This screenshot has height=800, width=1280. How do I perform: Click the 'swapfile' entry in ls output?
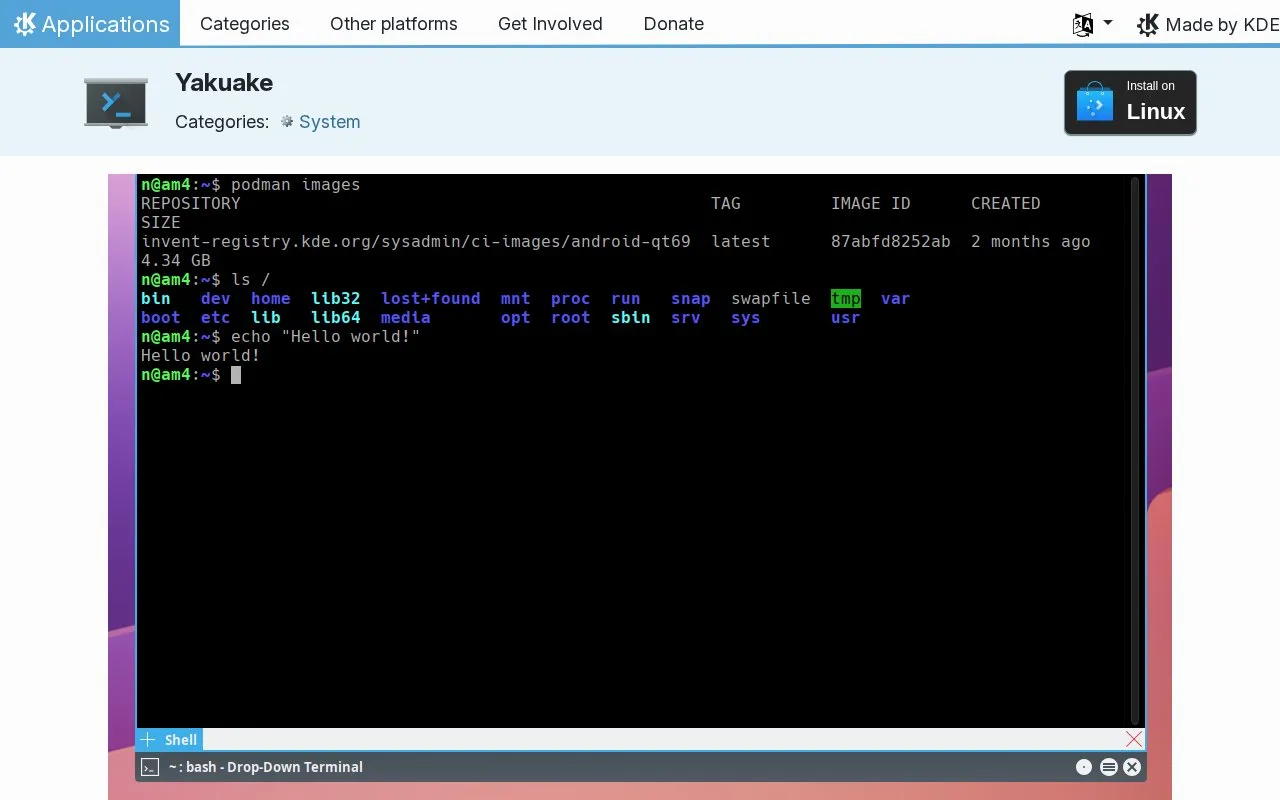point(771,299)
